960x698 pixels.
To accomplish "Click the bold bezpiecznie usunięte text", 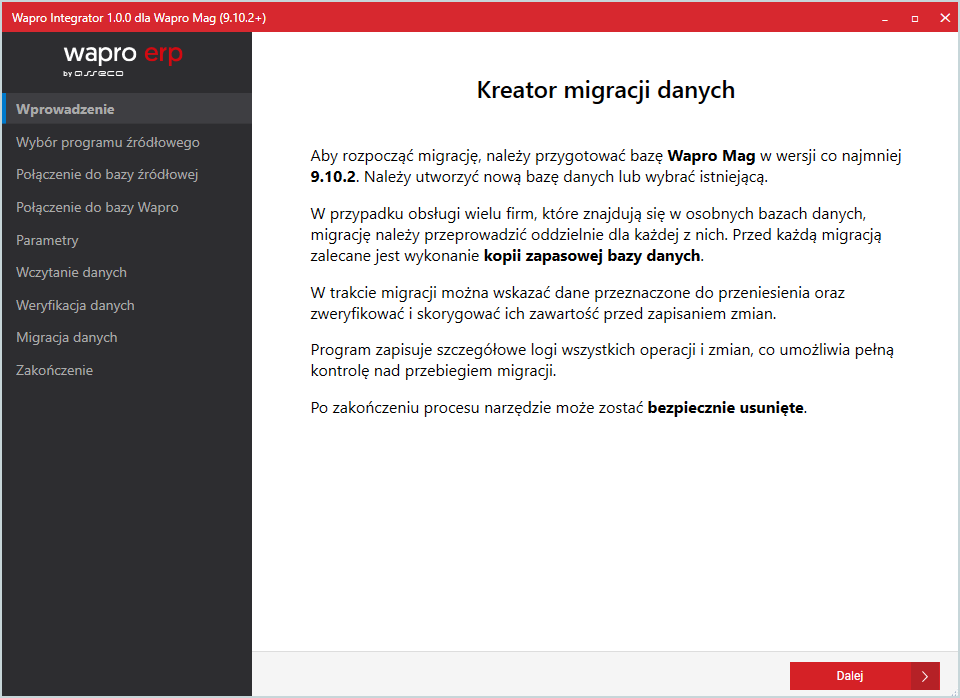I will tap(725, 408).
